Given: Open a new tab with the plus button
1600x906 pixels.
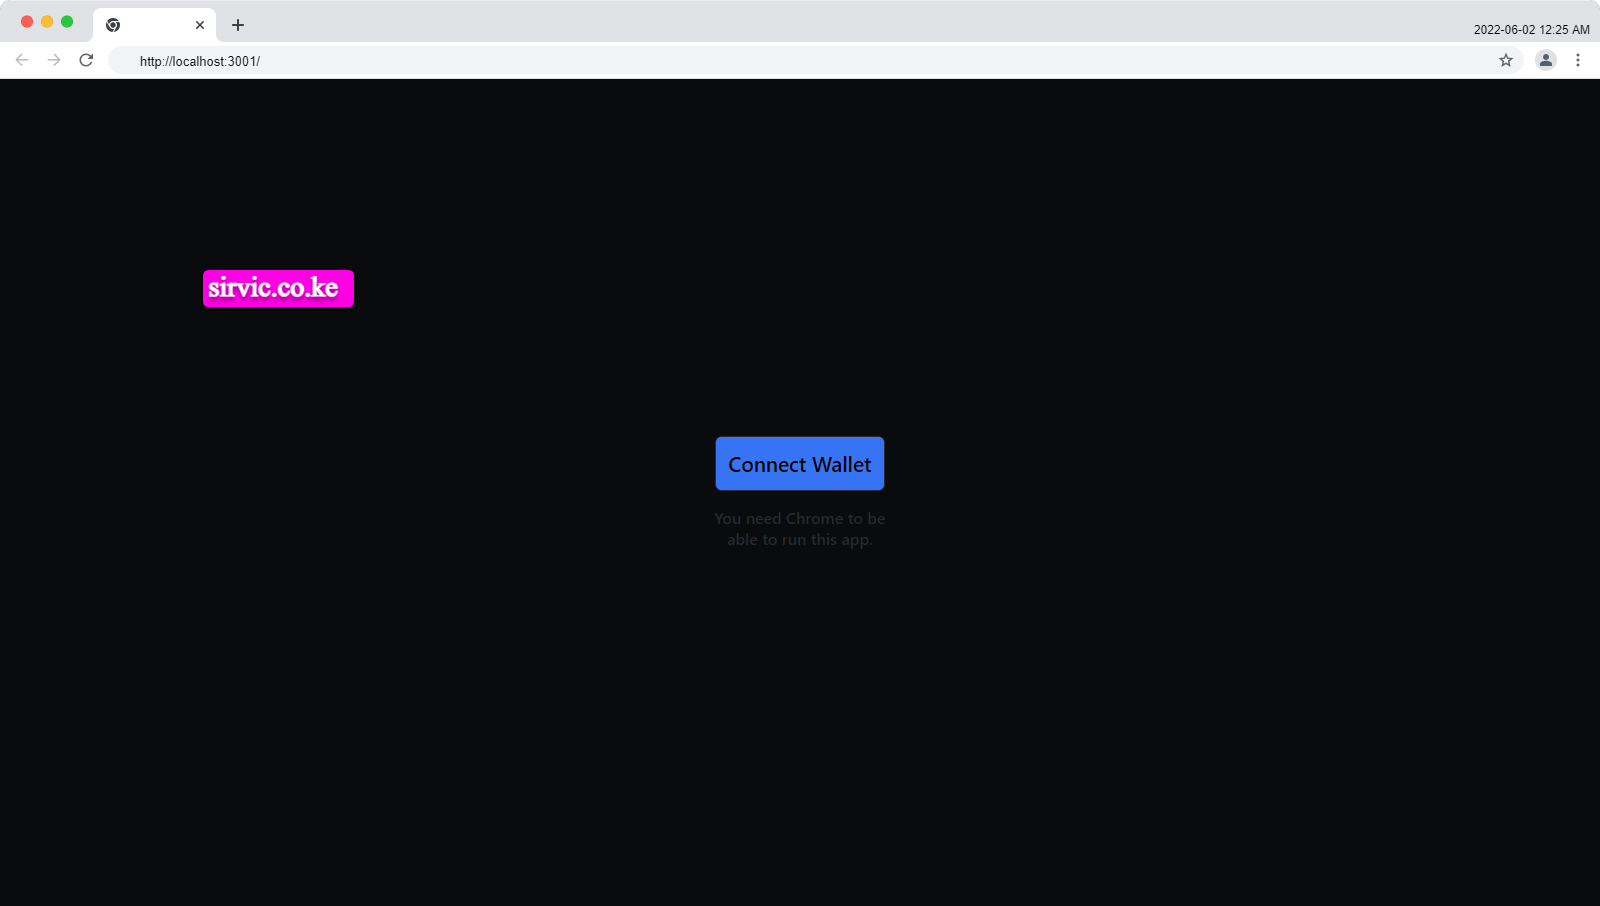Looking at the screenshot, I should pos(238,25).
